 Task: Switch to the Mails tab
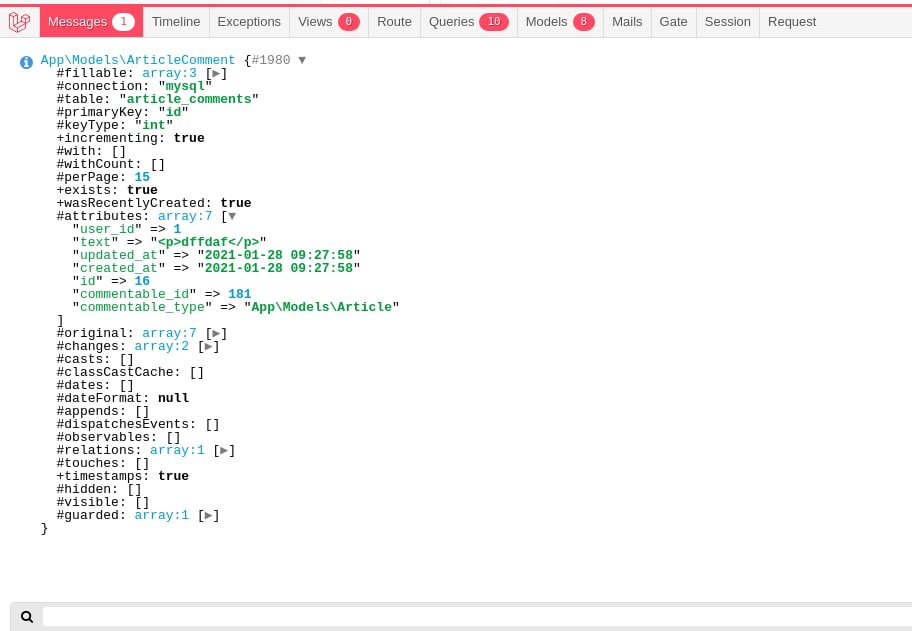tap(627, 22)
